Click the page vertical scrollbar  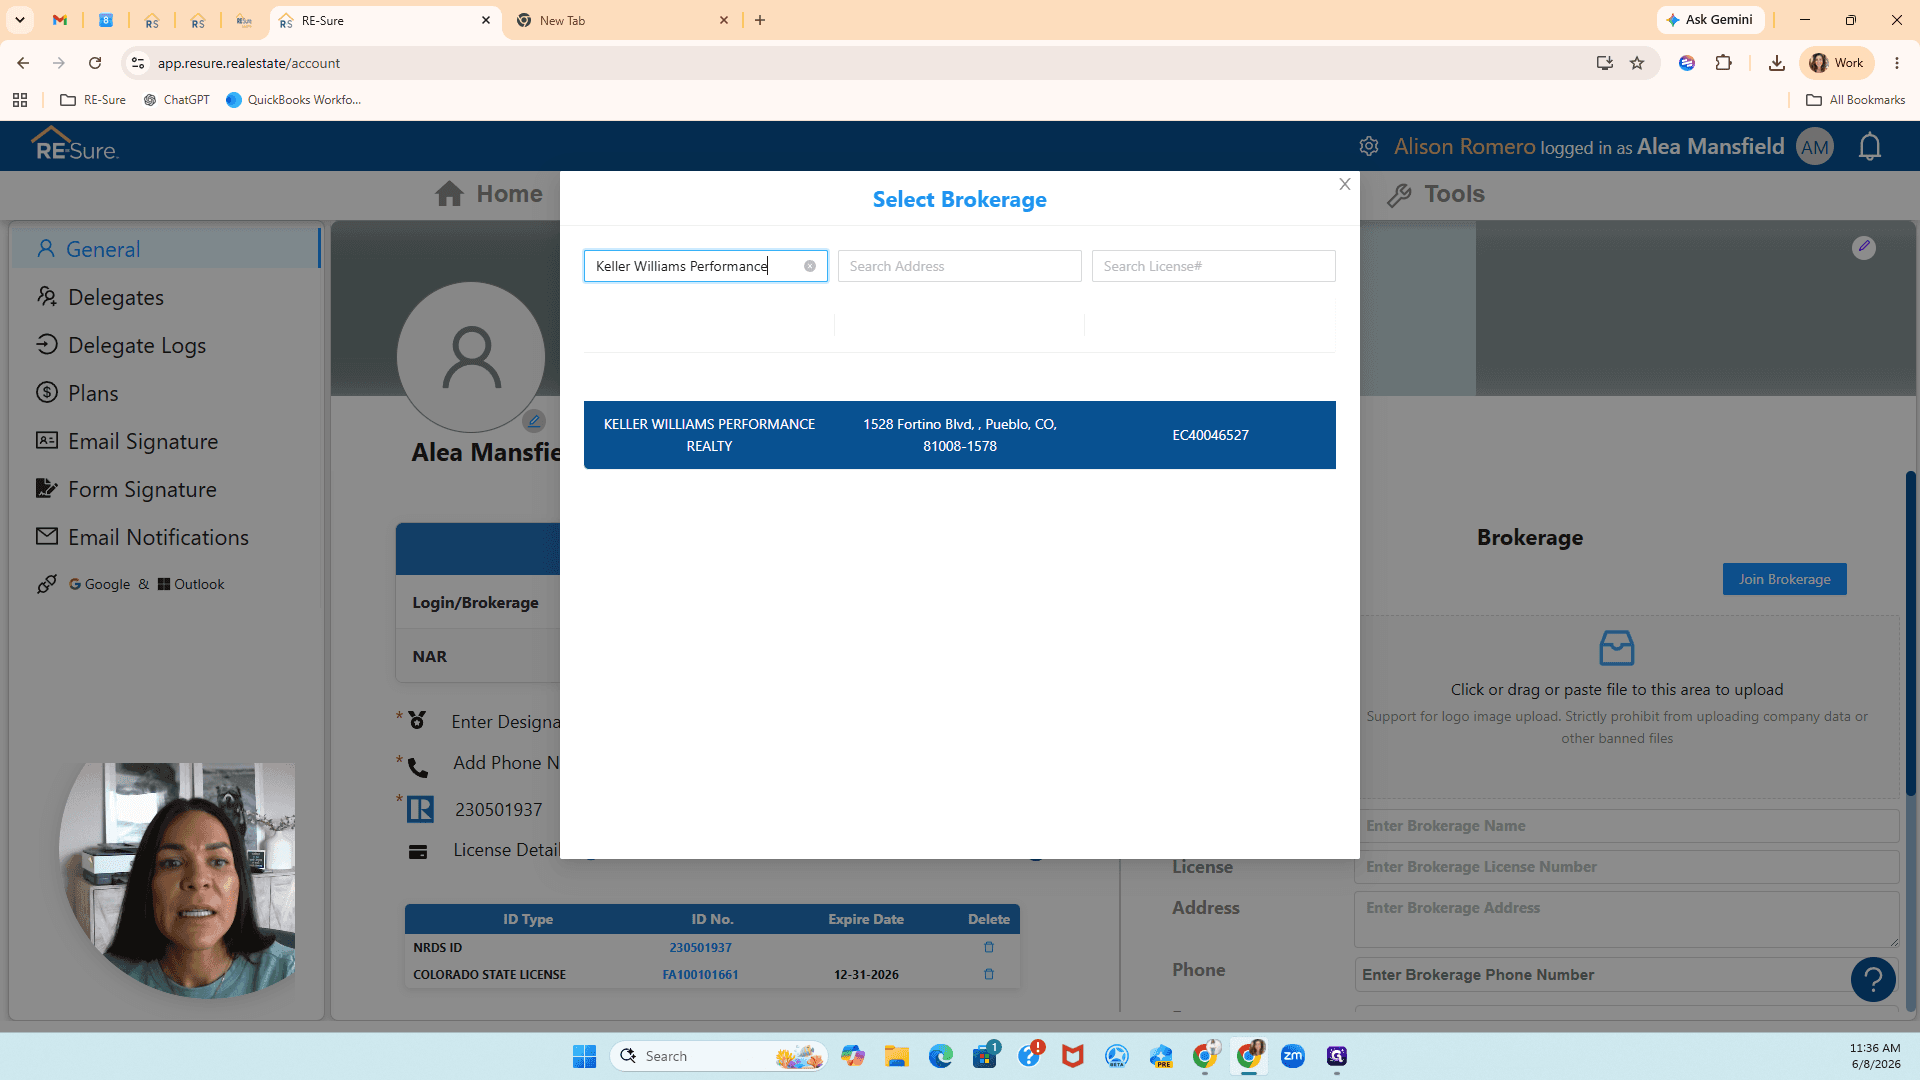click(1910, 634)
